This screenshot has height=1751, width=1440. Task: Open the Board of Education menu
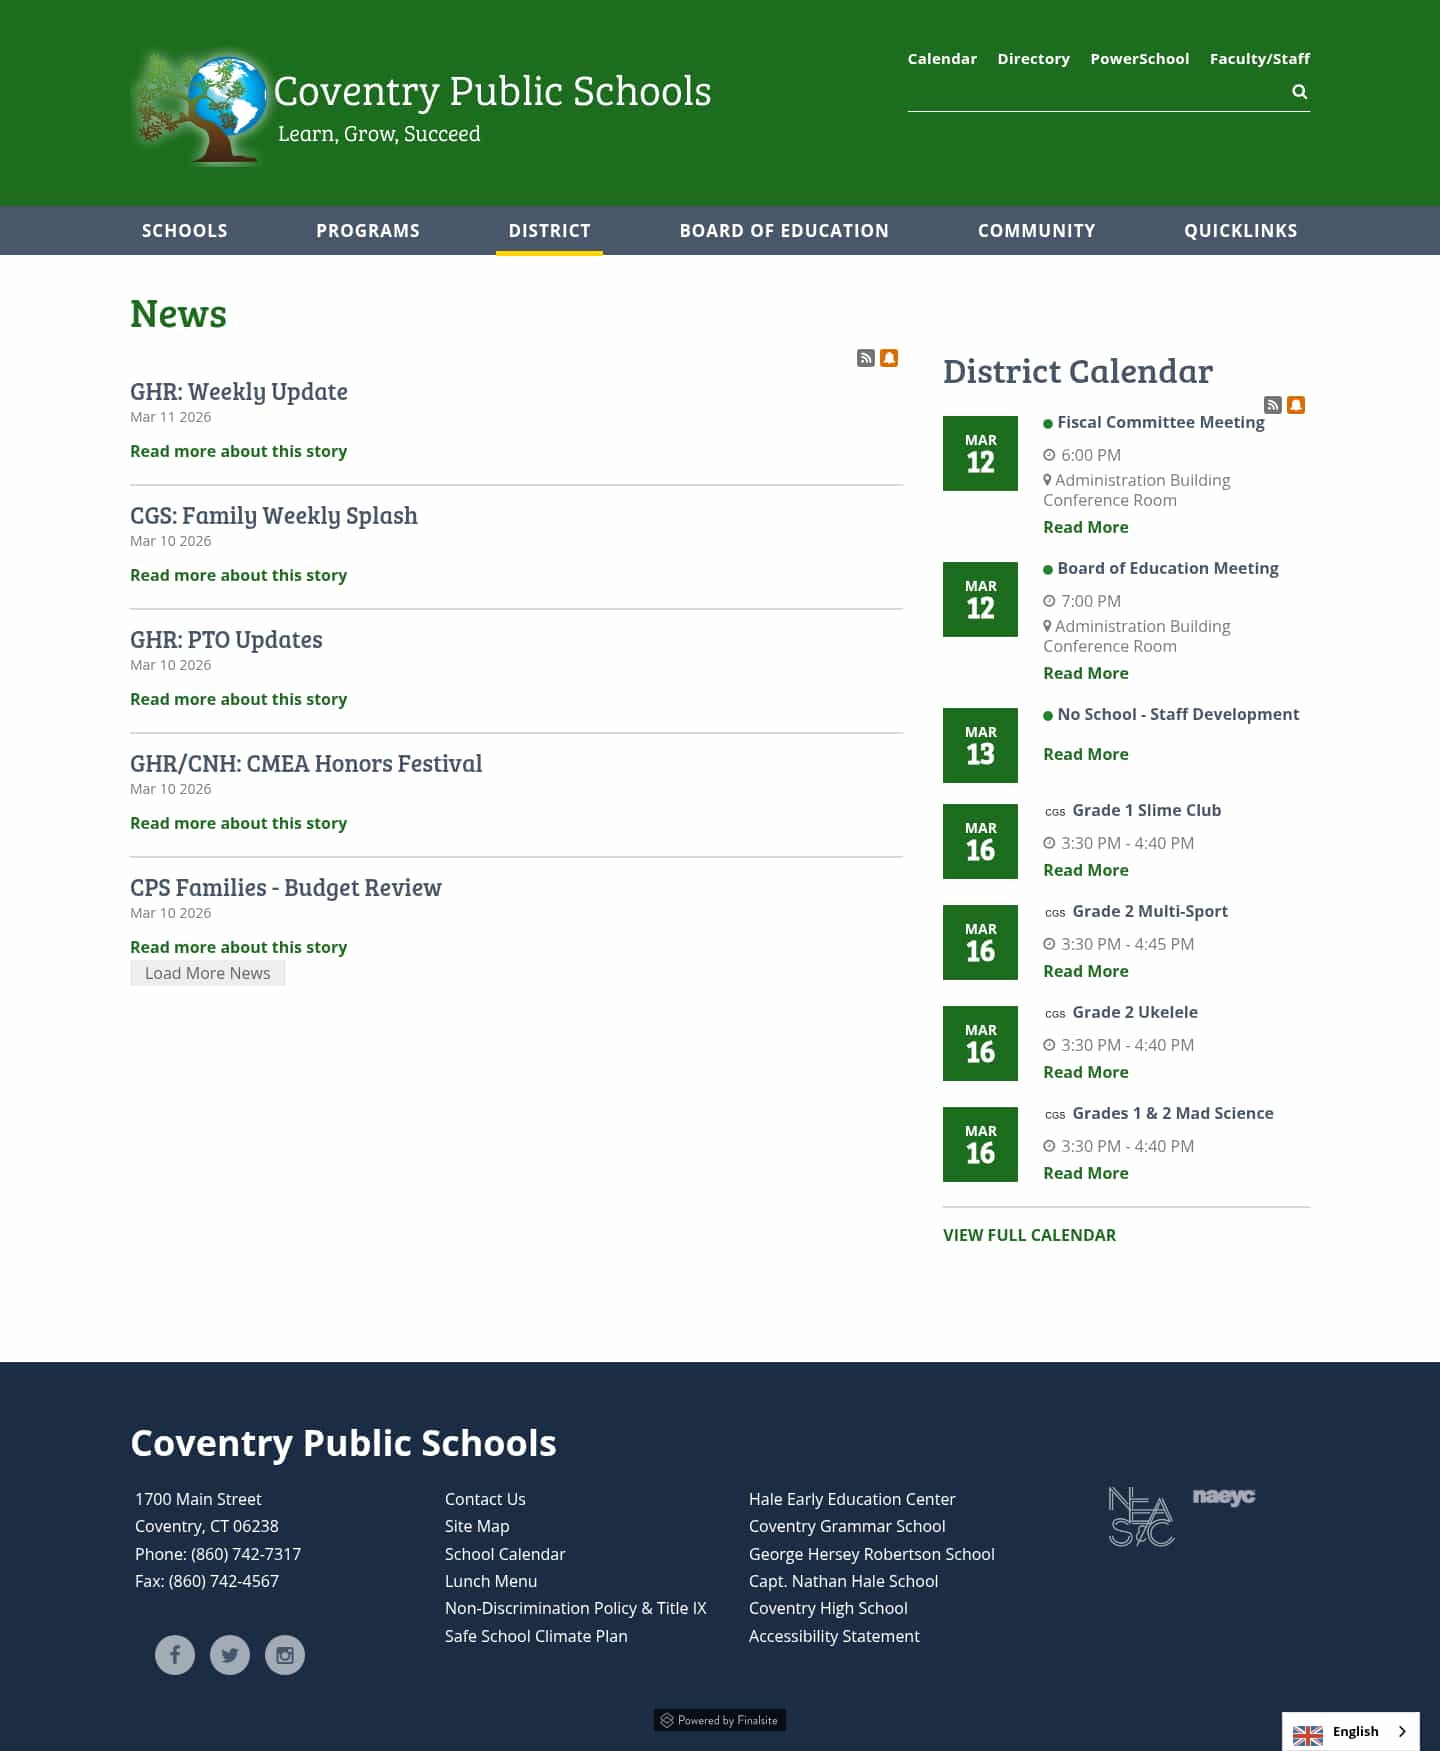pos(784,231)
